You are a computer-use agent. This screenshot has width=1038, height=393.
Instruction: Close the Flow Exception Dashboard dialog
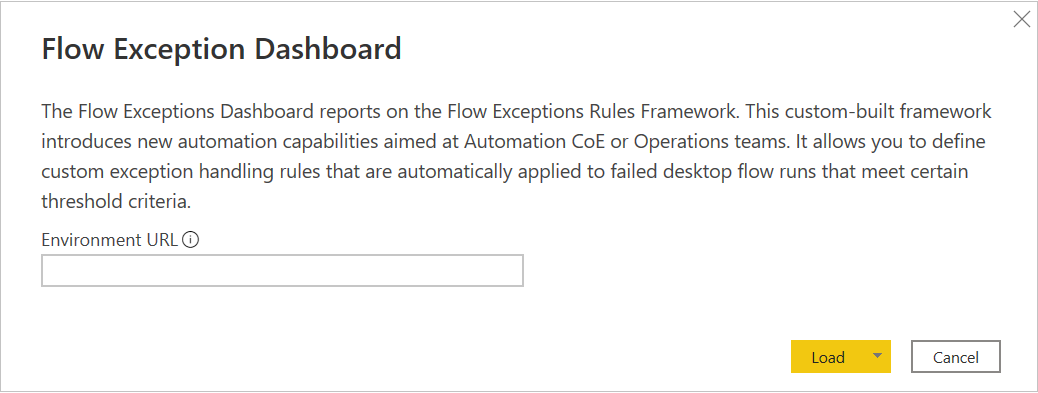1021,19
